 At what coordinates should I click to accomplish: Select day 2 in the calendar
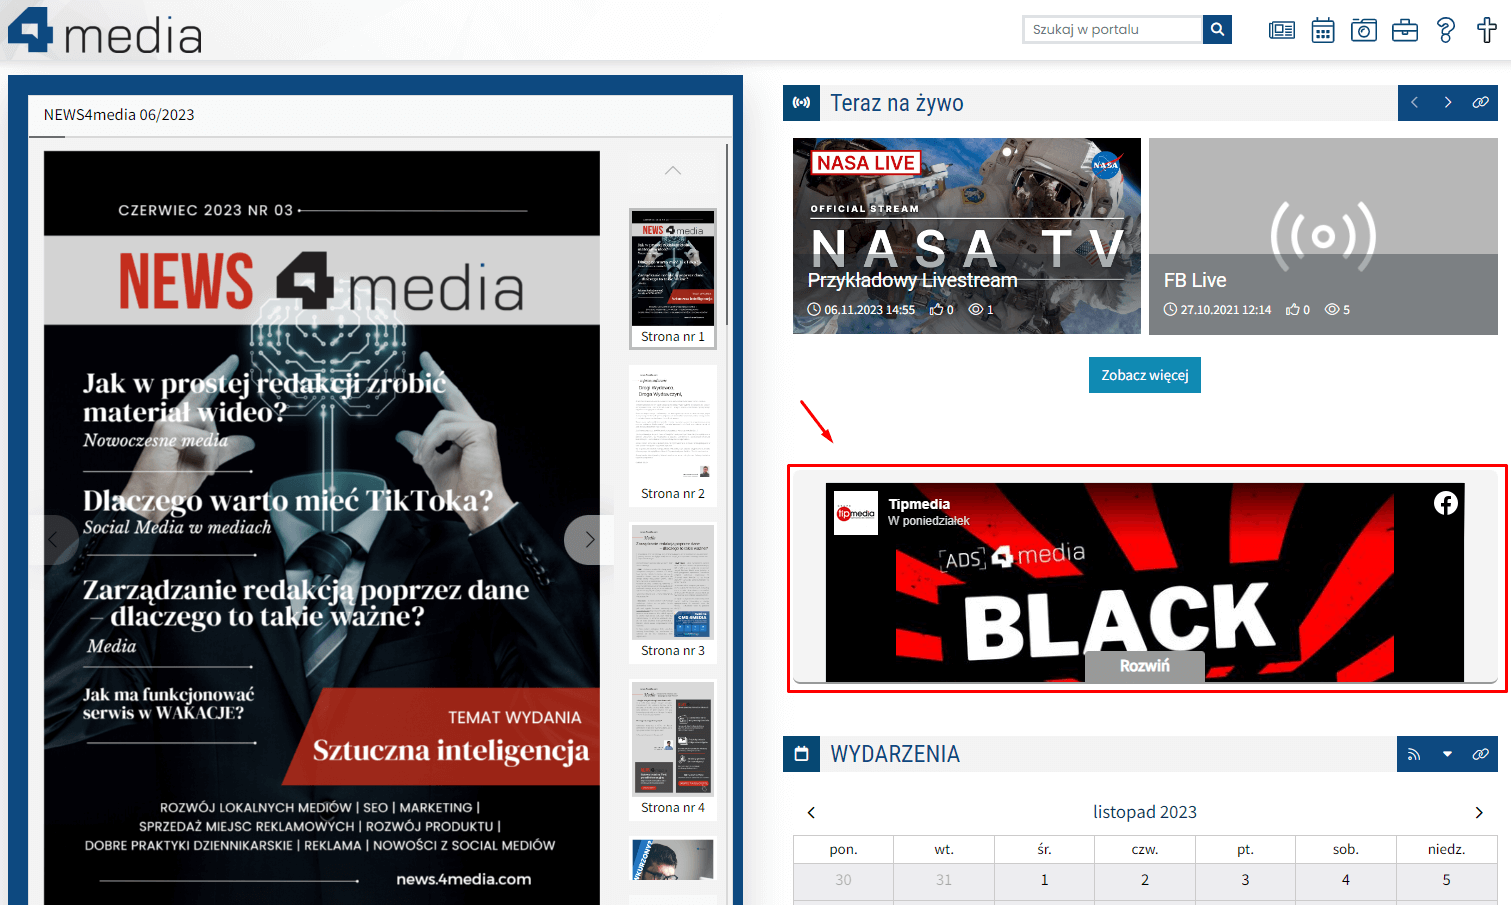click(x=1145, y=880)
